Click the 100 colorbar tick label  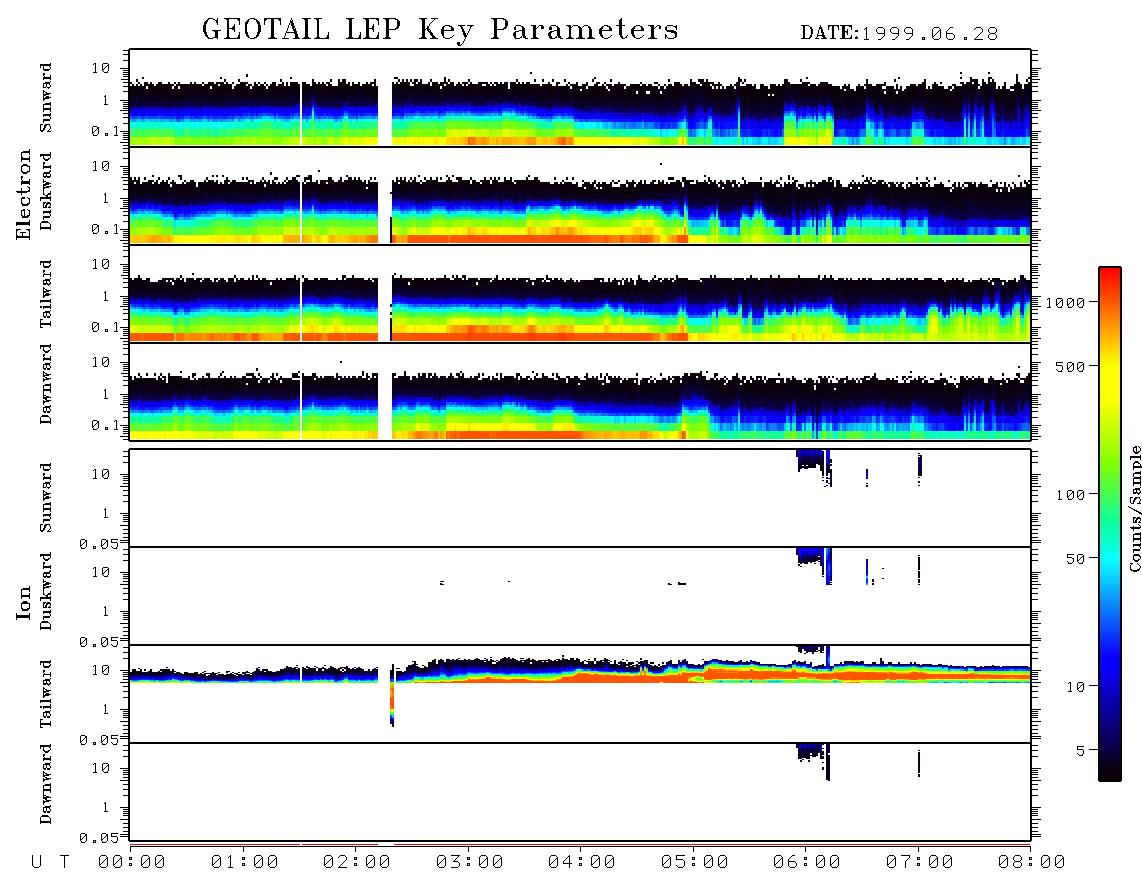[x=1070, y=495]
